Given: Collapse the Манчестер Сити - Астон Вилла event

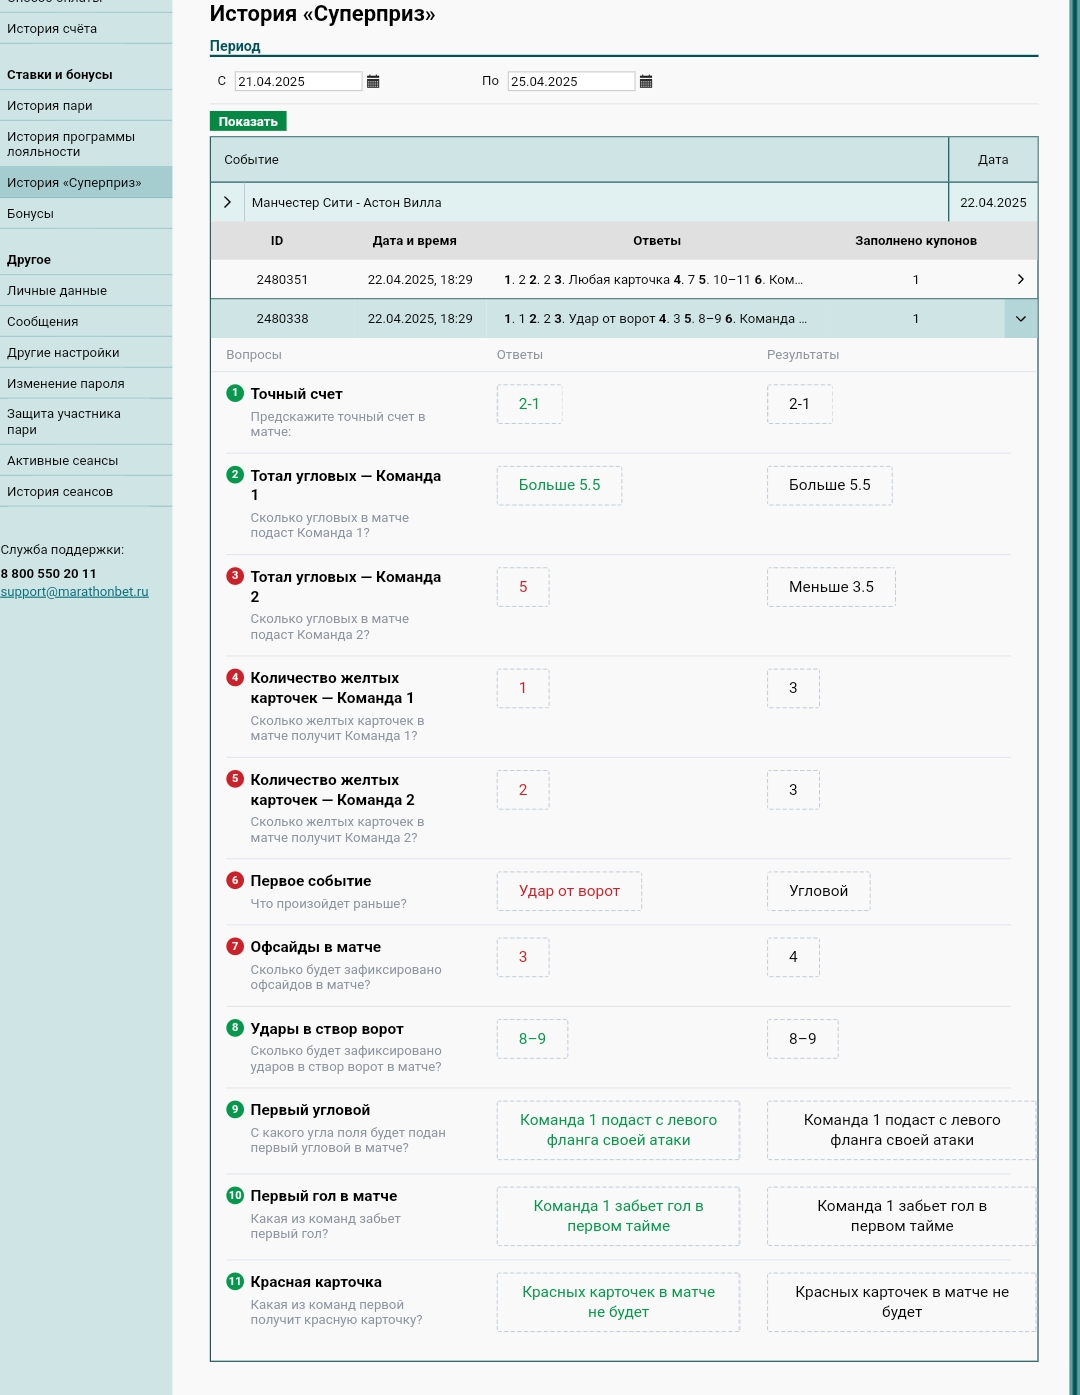Looking at the screenshot, I should click(228, 202).
